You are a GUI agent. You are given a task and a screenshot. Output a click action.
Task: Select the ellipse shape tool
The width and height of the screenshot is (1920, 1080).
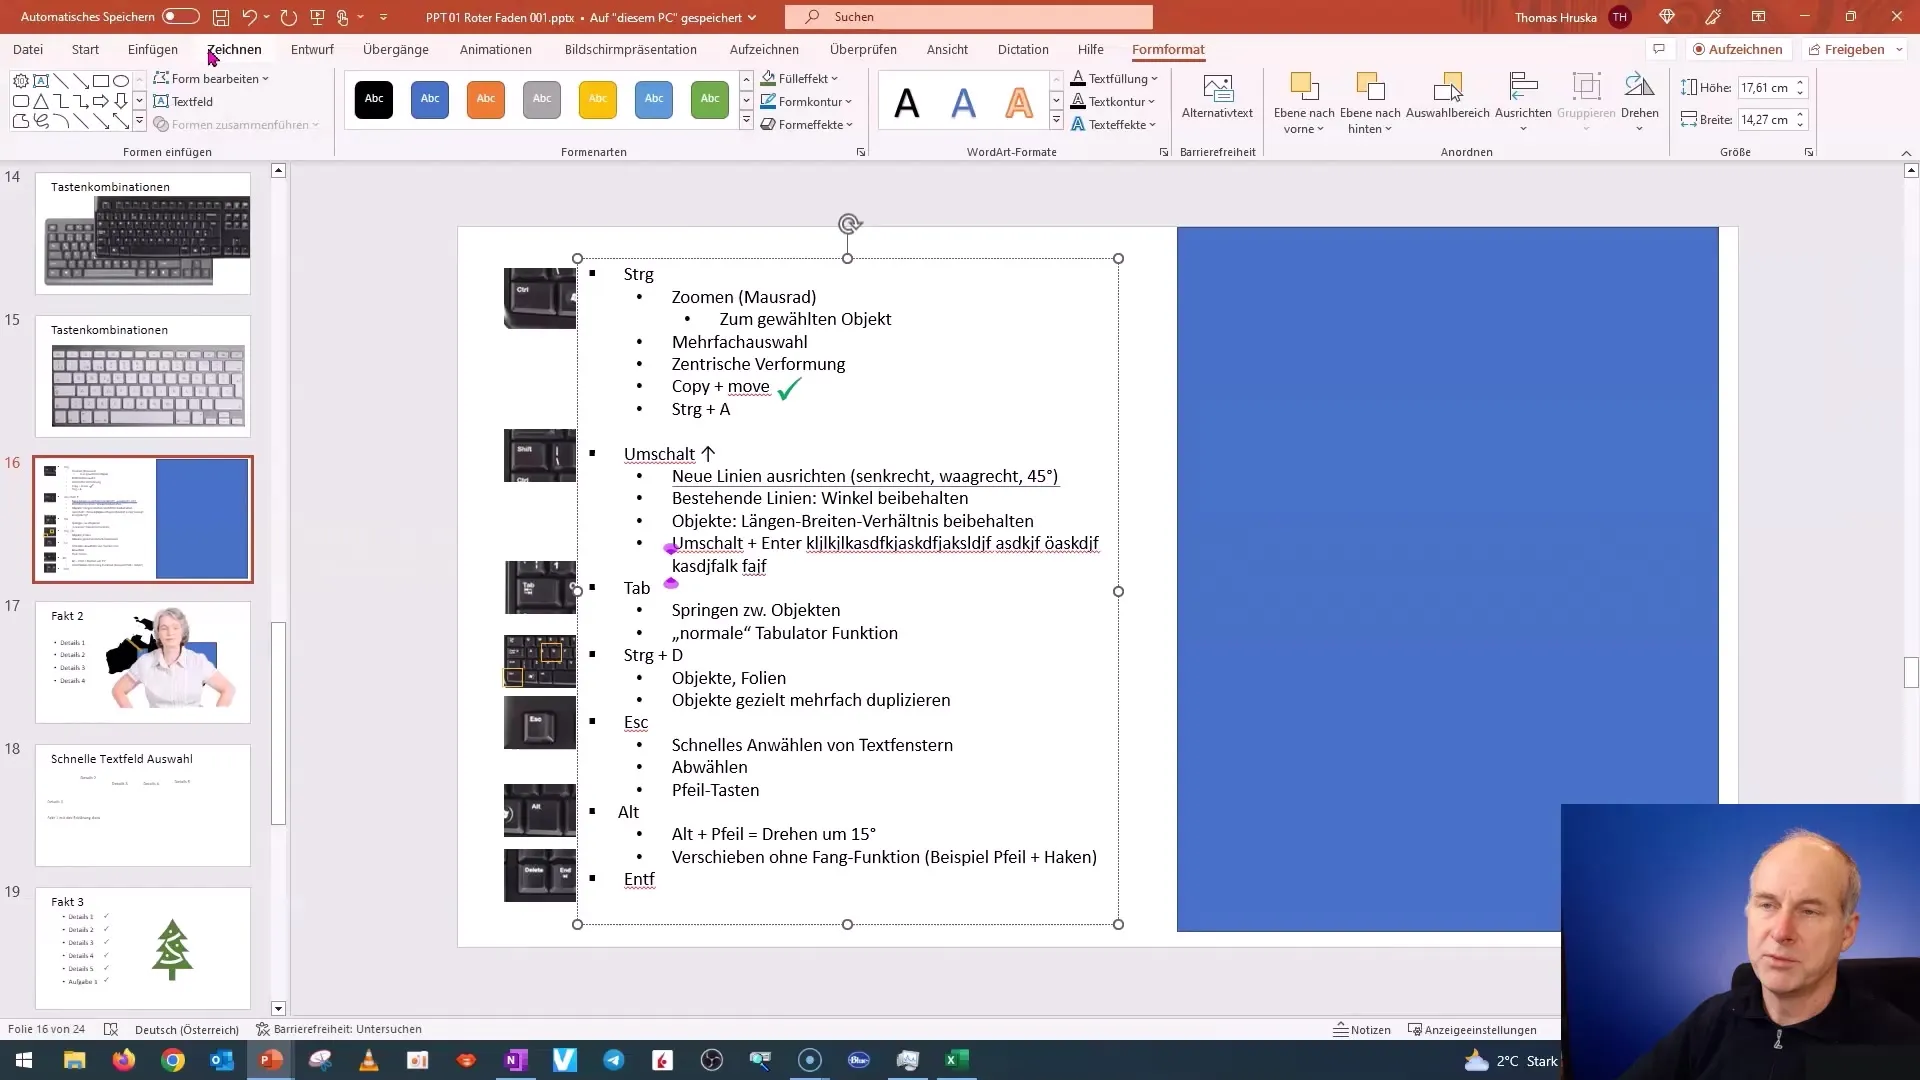(121, 81)
